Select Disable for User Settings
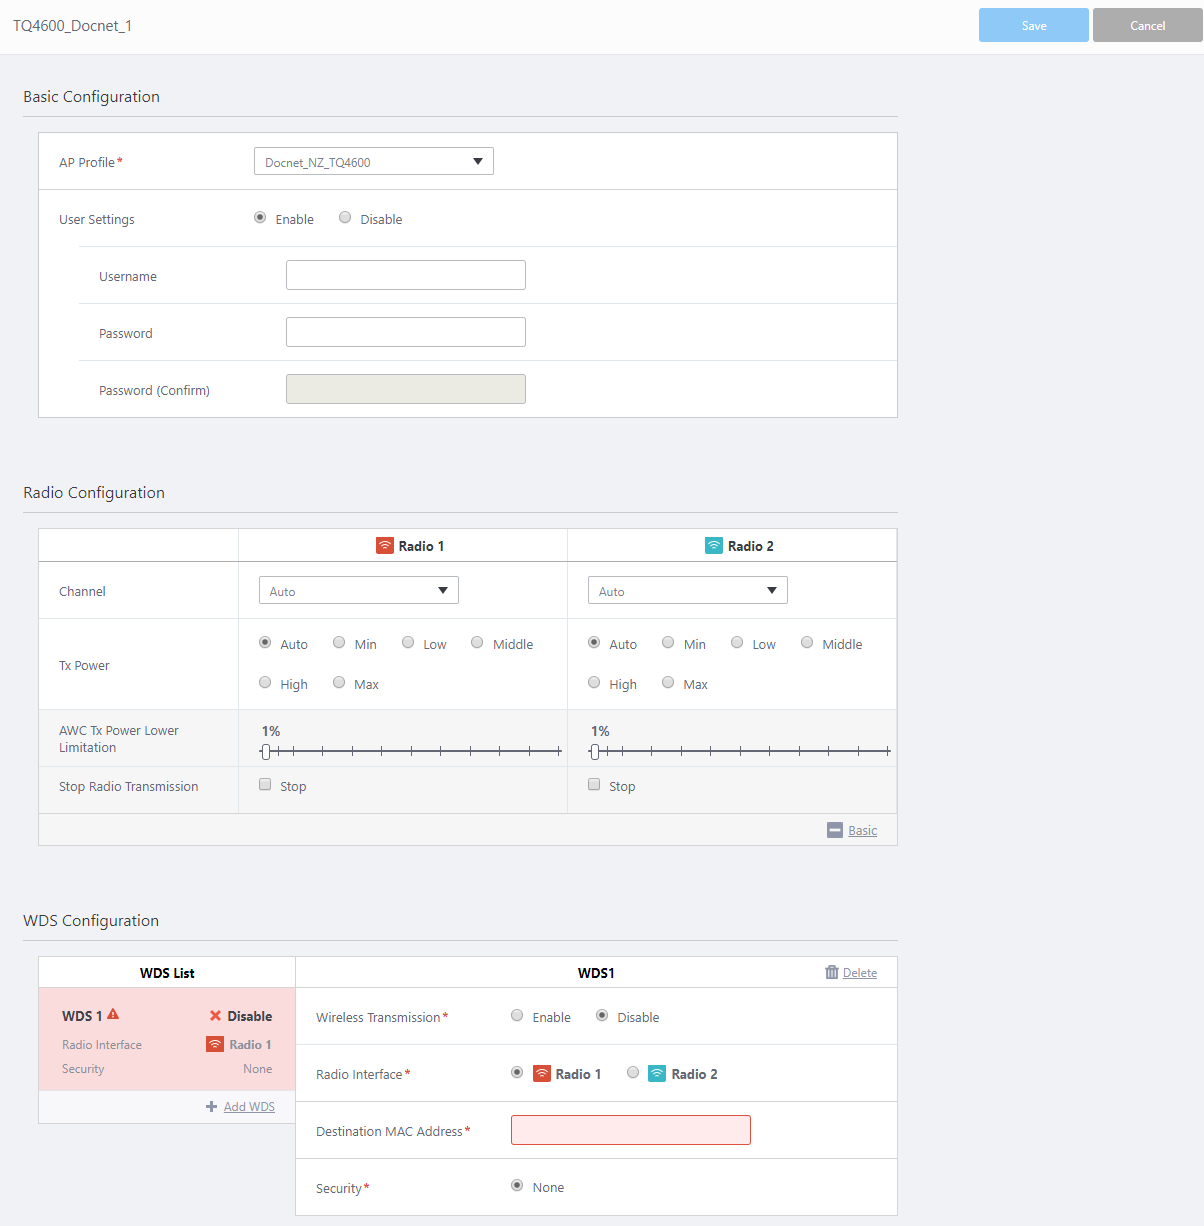Viewport: 1204px width, 1226px height. [345, 218]
